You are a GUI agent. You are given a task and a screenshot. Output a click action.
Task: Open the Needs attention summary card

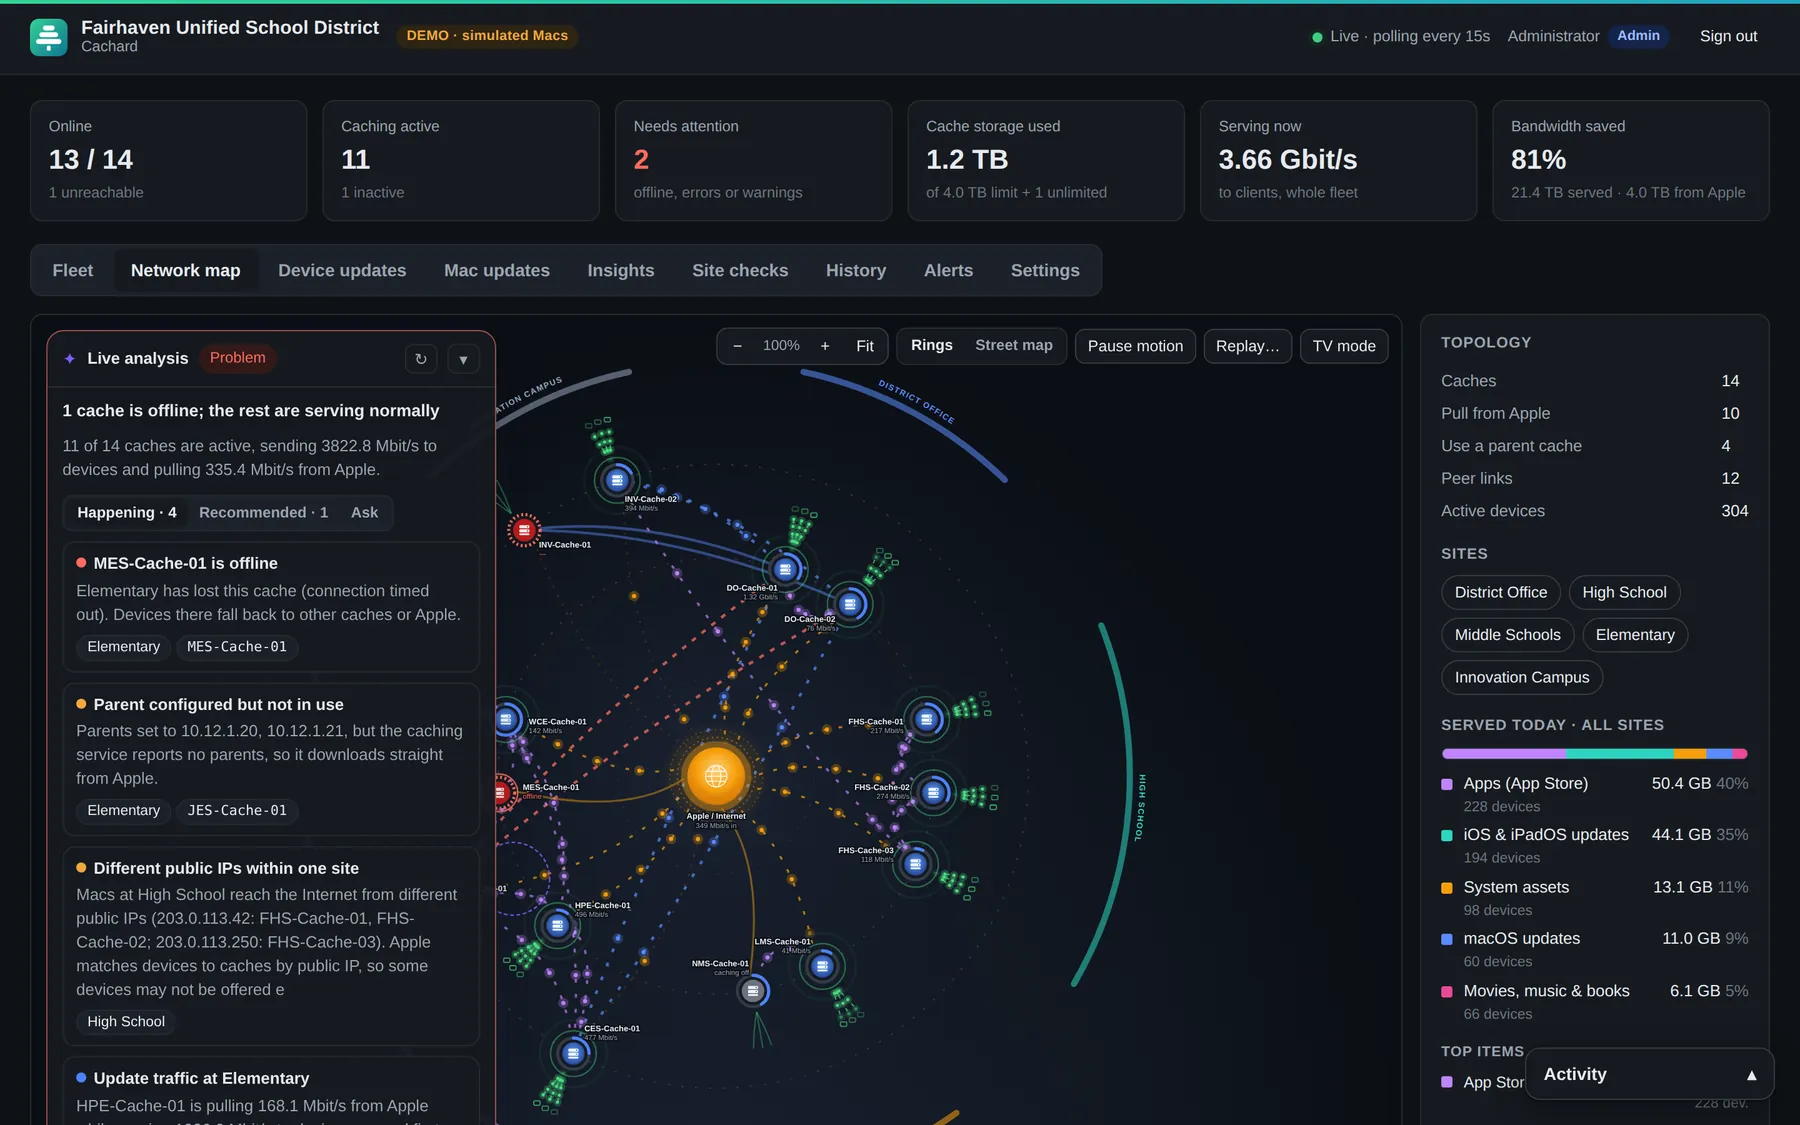click(x=753, y=160)
